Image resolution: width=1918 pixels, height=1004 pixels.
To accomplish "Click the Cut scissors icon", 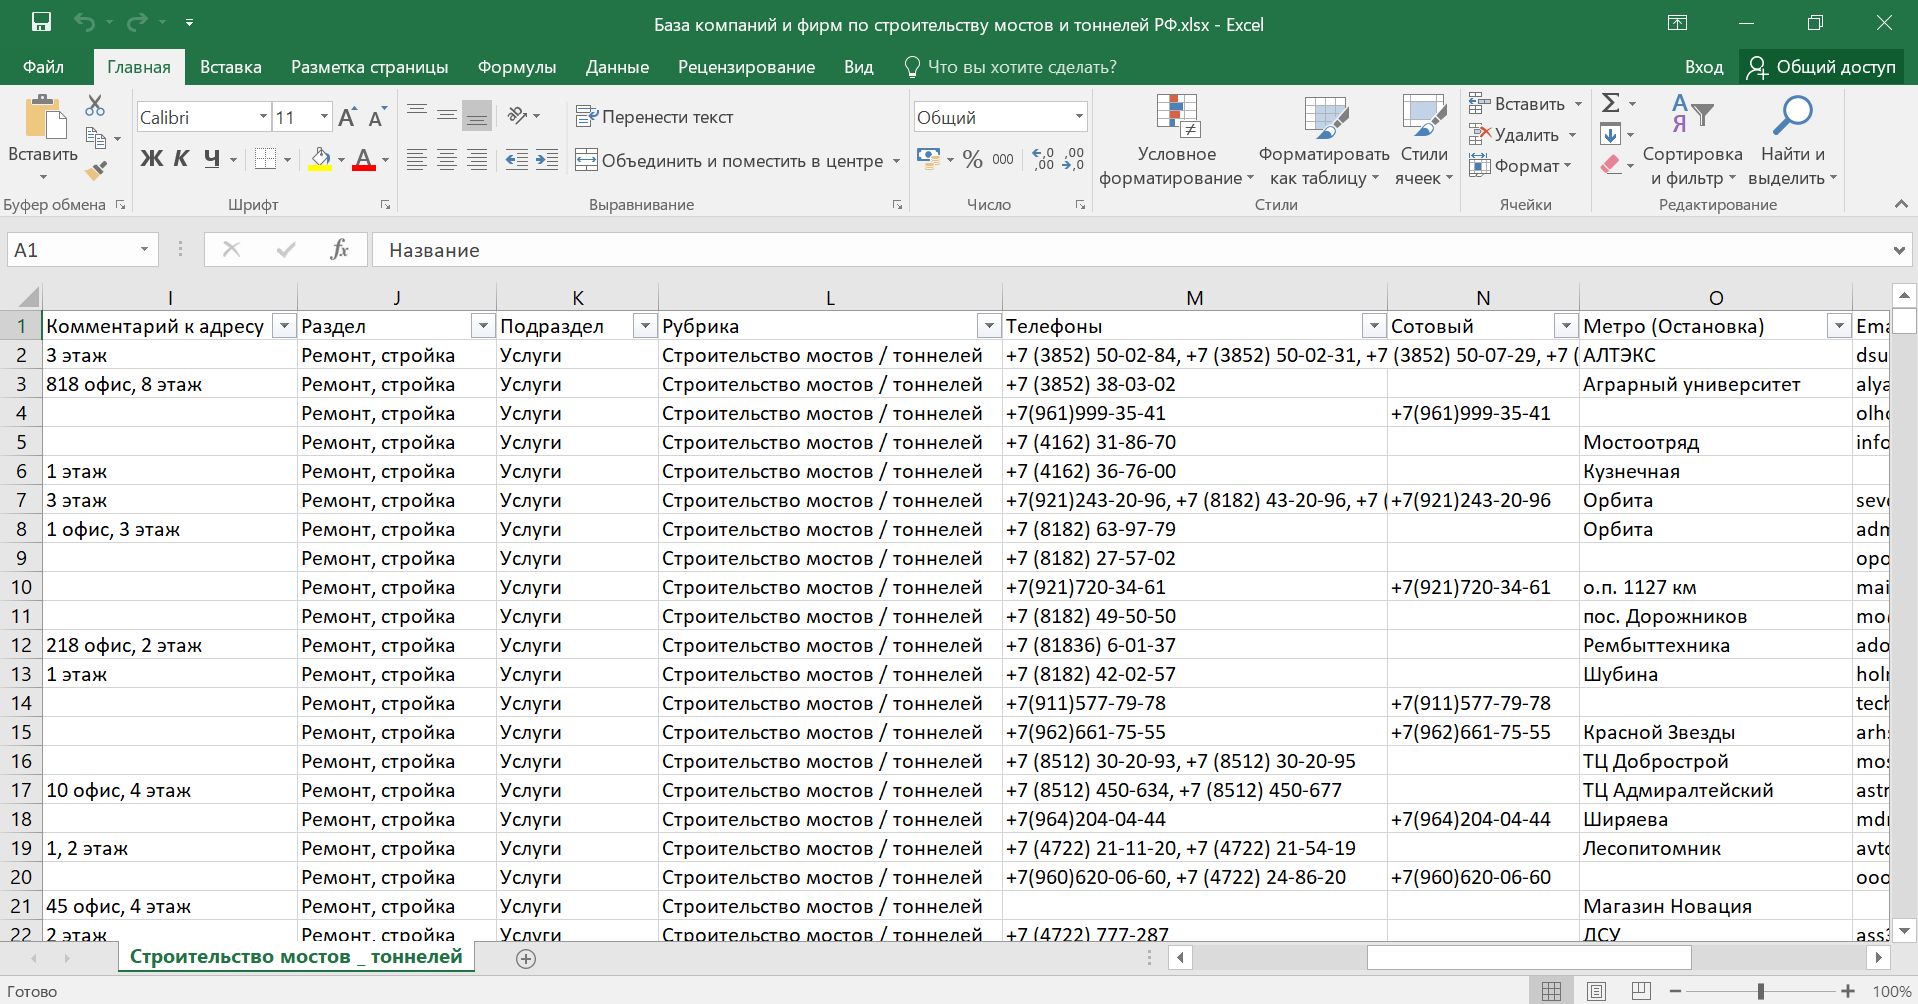I will (95, 105).
